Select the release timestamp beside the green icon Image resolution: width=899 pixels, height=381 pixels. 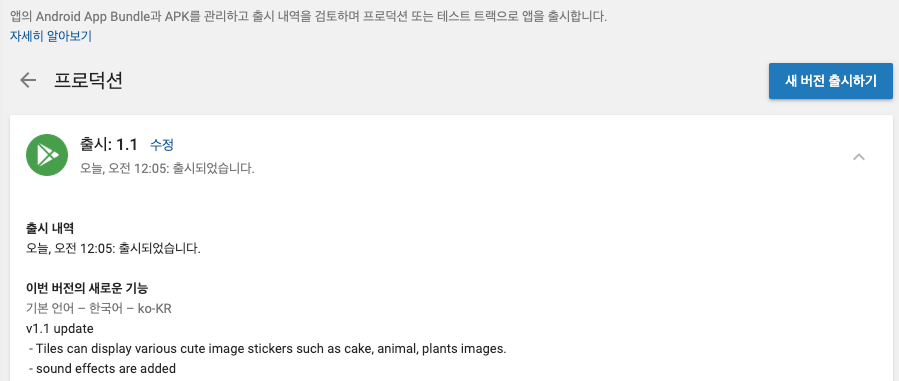tap(167, 169)
